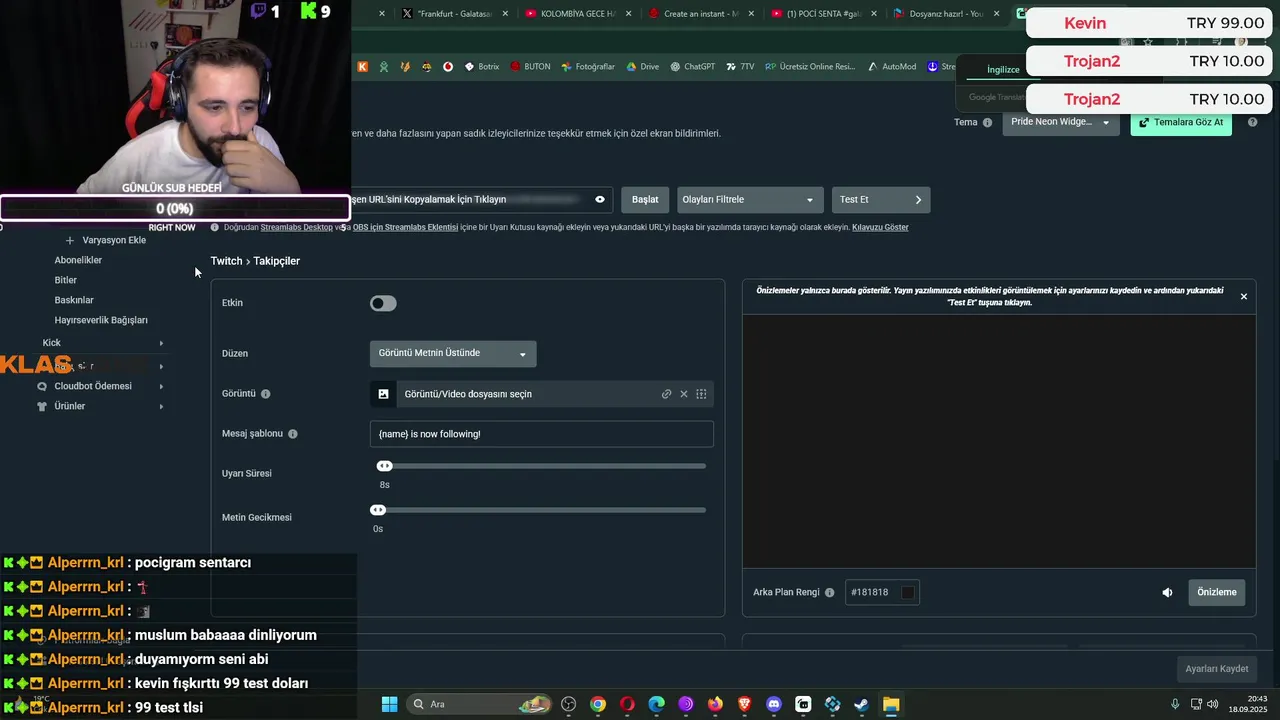The height and width of the screenshot is (720, 1280).
Task: Close the preview notice with X
Action: (x=1244, y=297)
